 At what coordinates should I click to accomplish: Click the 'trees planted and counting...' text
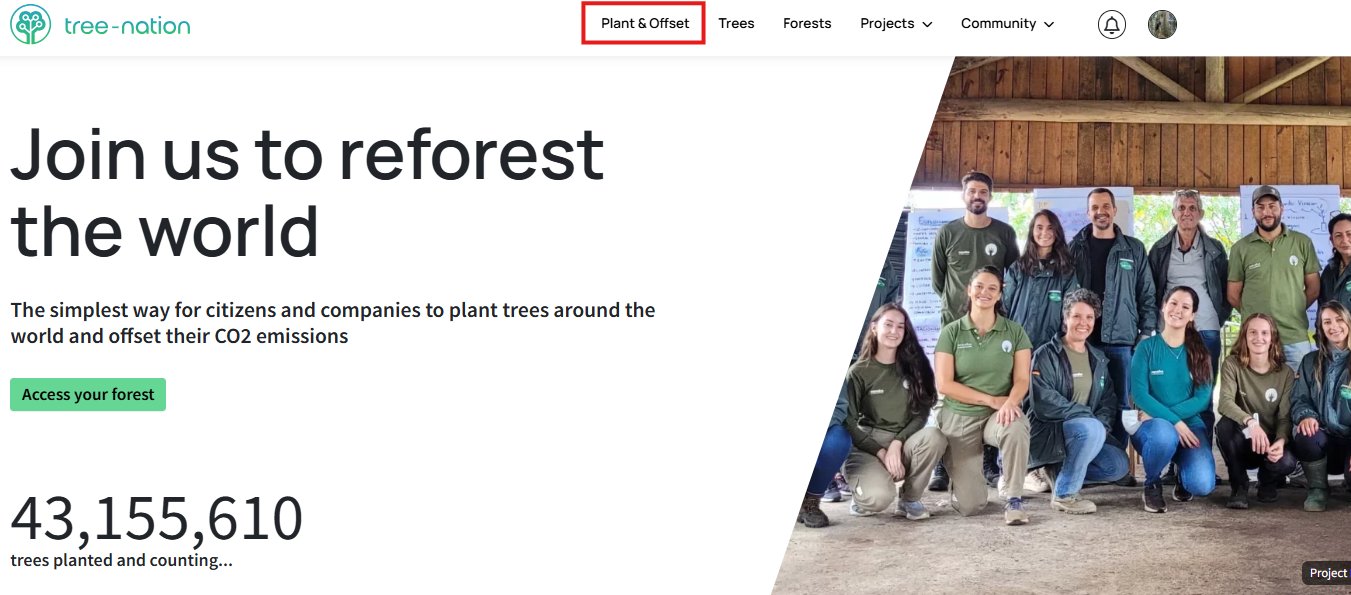[x=122, y=560]
